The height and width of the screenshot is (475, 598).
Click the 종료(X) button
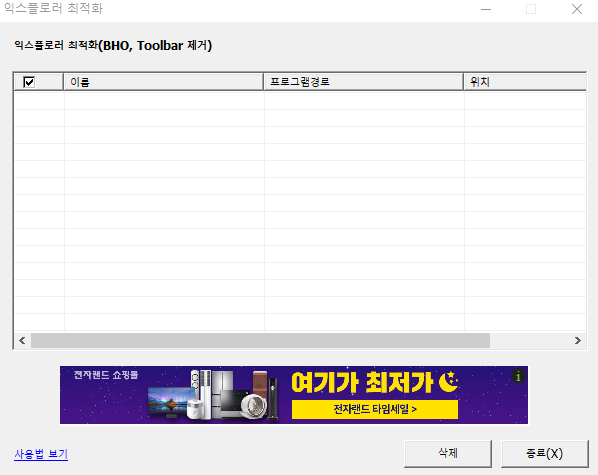point(545,454)
